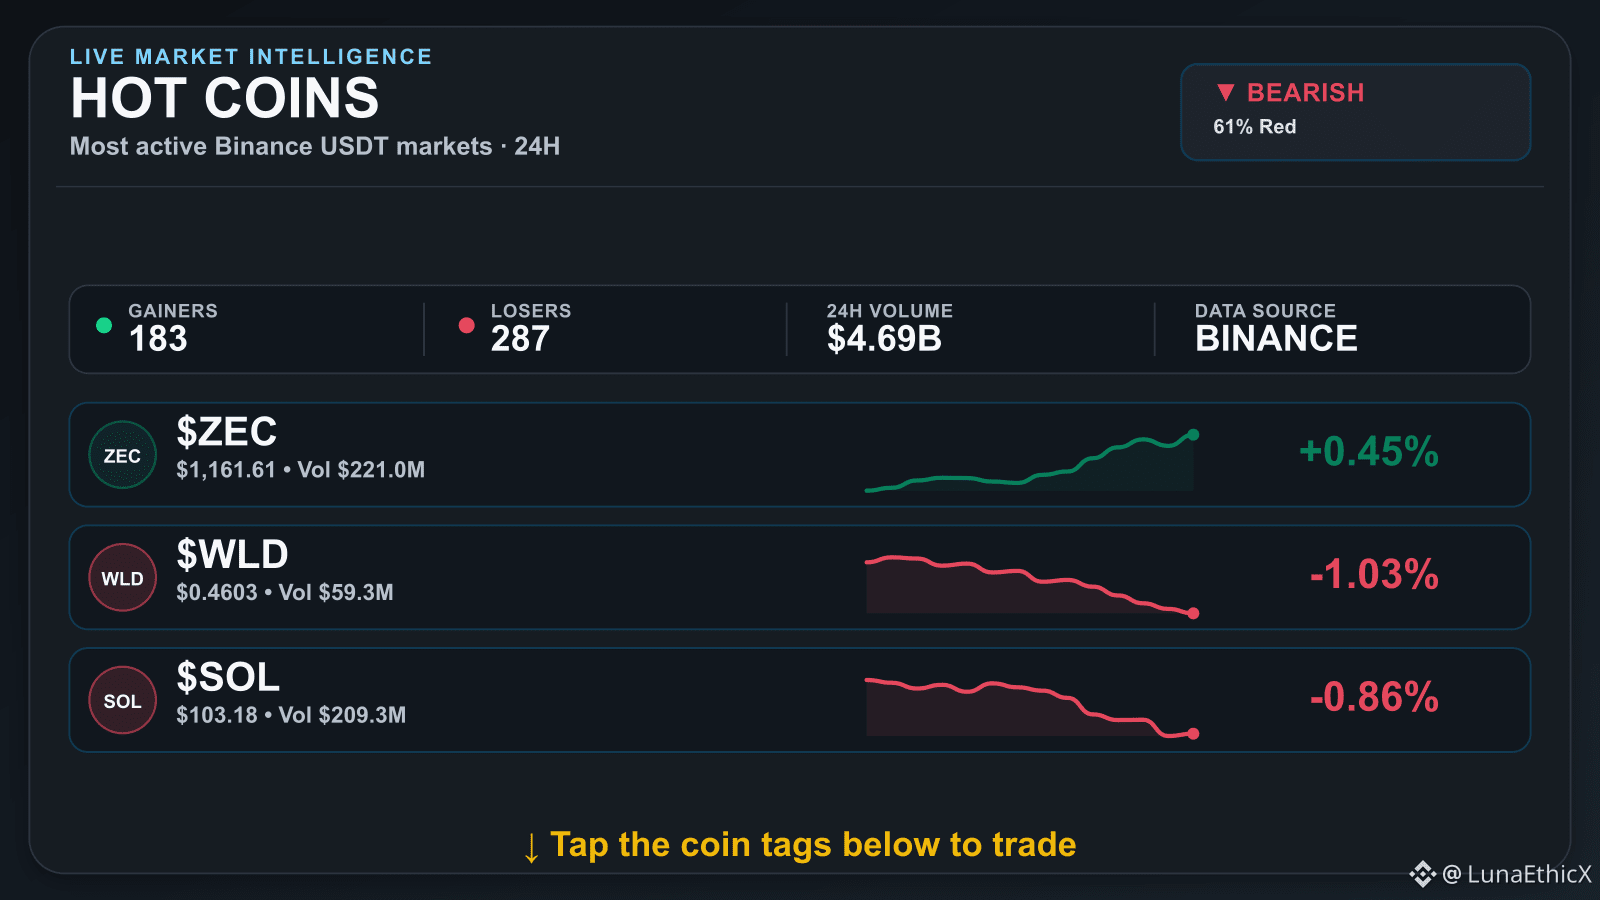
Task: Click the WLD coin circle icon
Action: coord(123,578)
